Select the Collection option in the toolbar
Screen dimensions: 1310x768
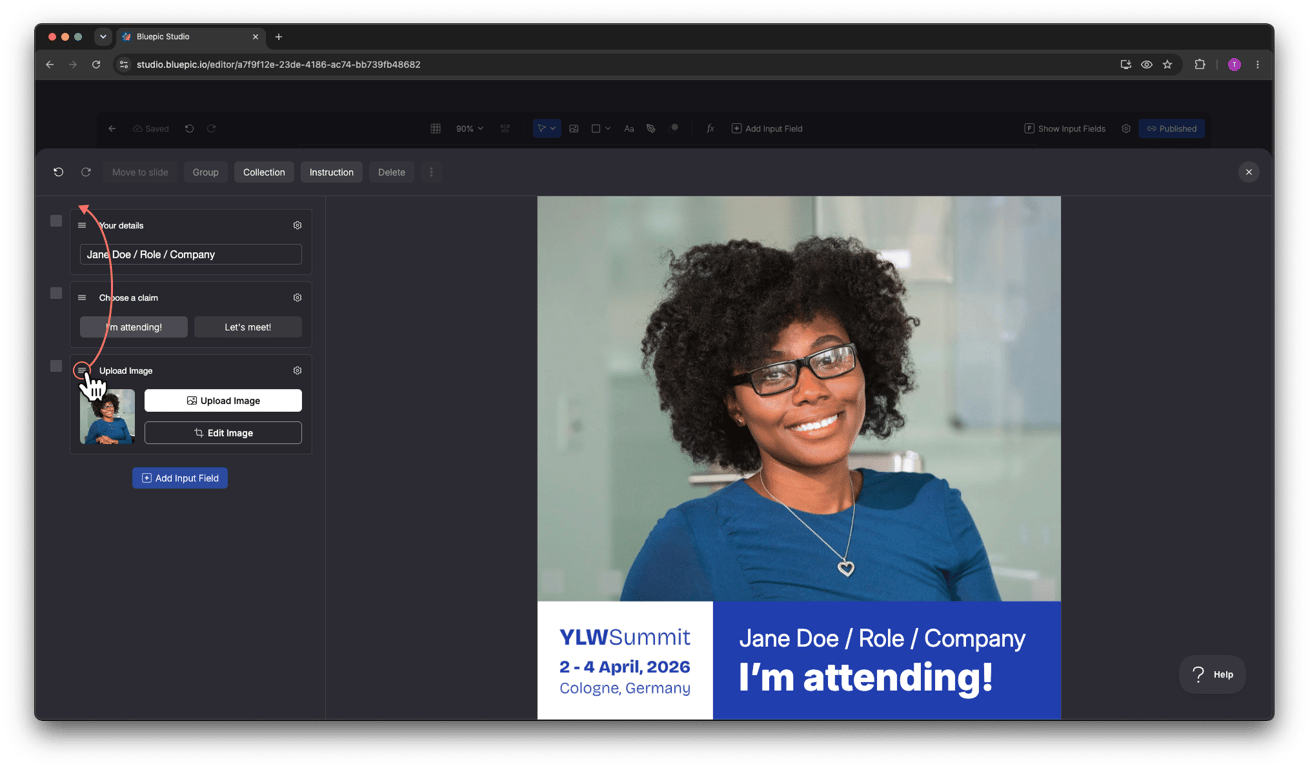pyautogui.click(x=264, y=172)
